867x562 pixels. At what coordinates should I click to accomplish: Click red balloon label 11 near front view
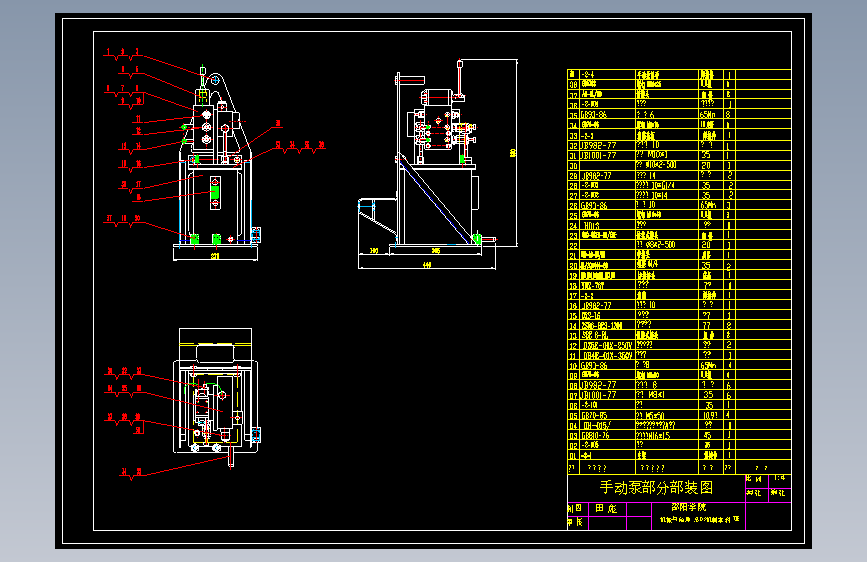139,119
